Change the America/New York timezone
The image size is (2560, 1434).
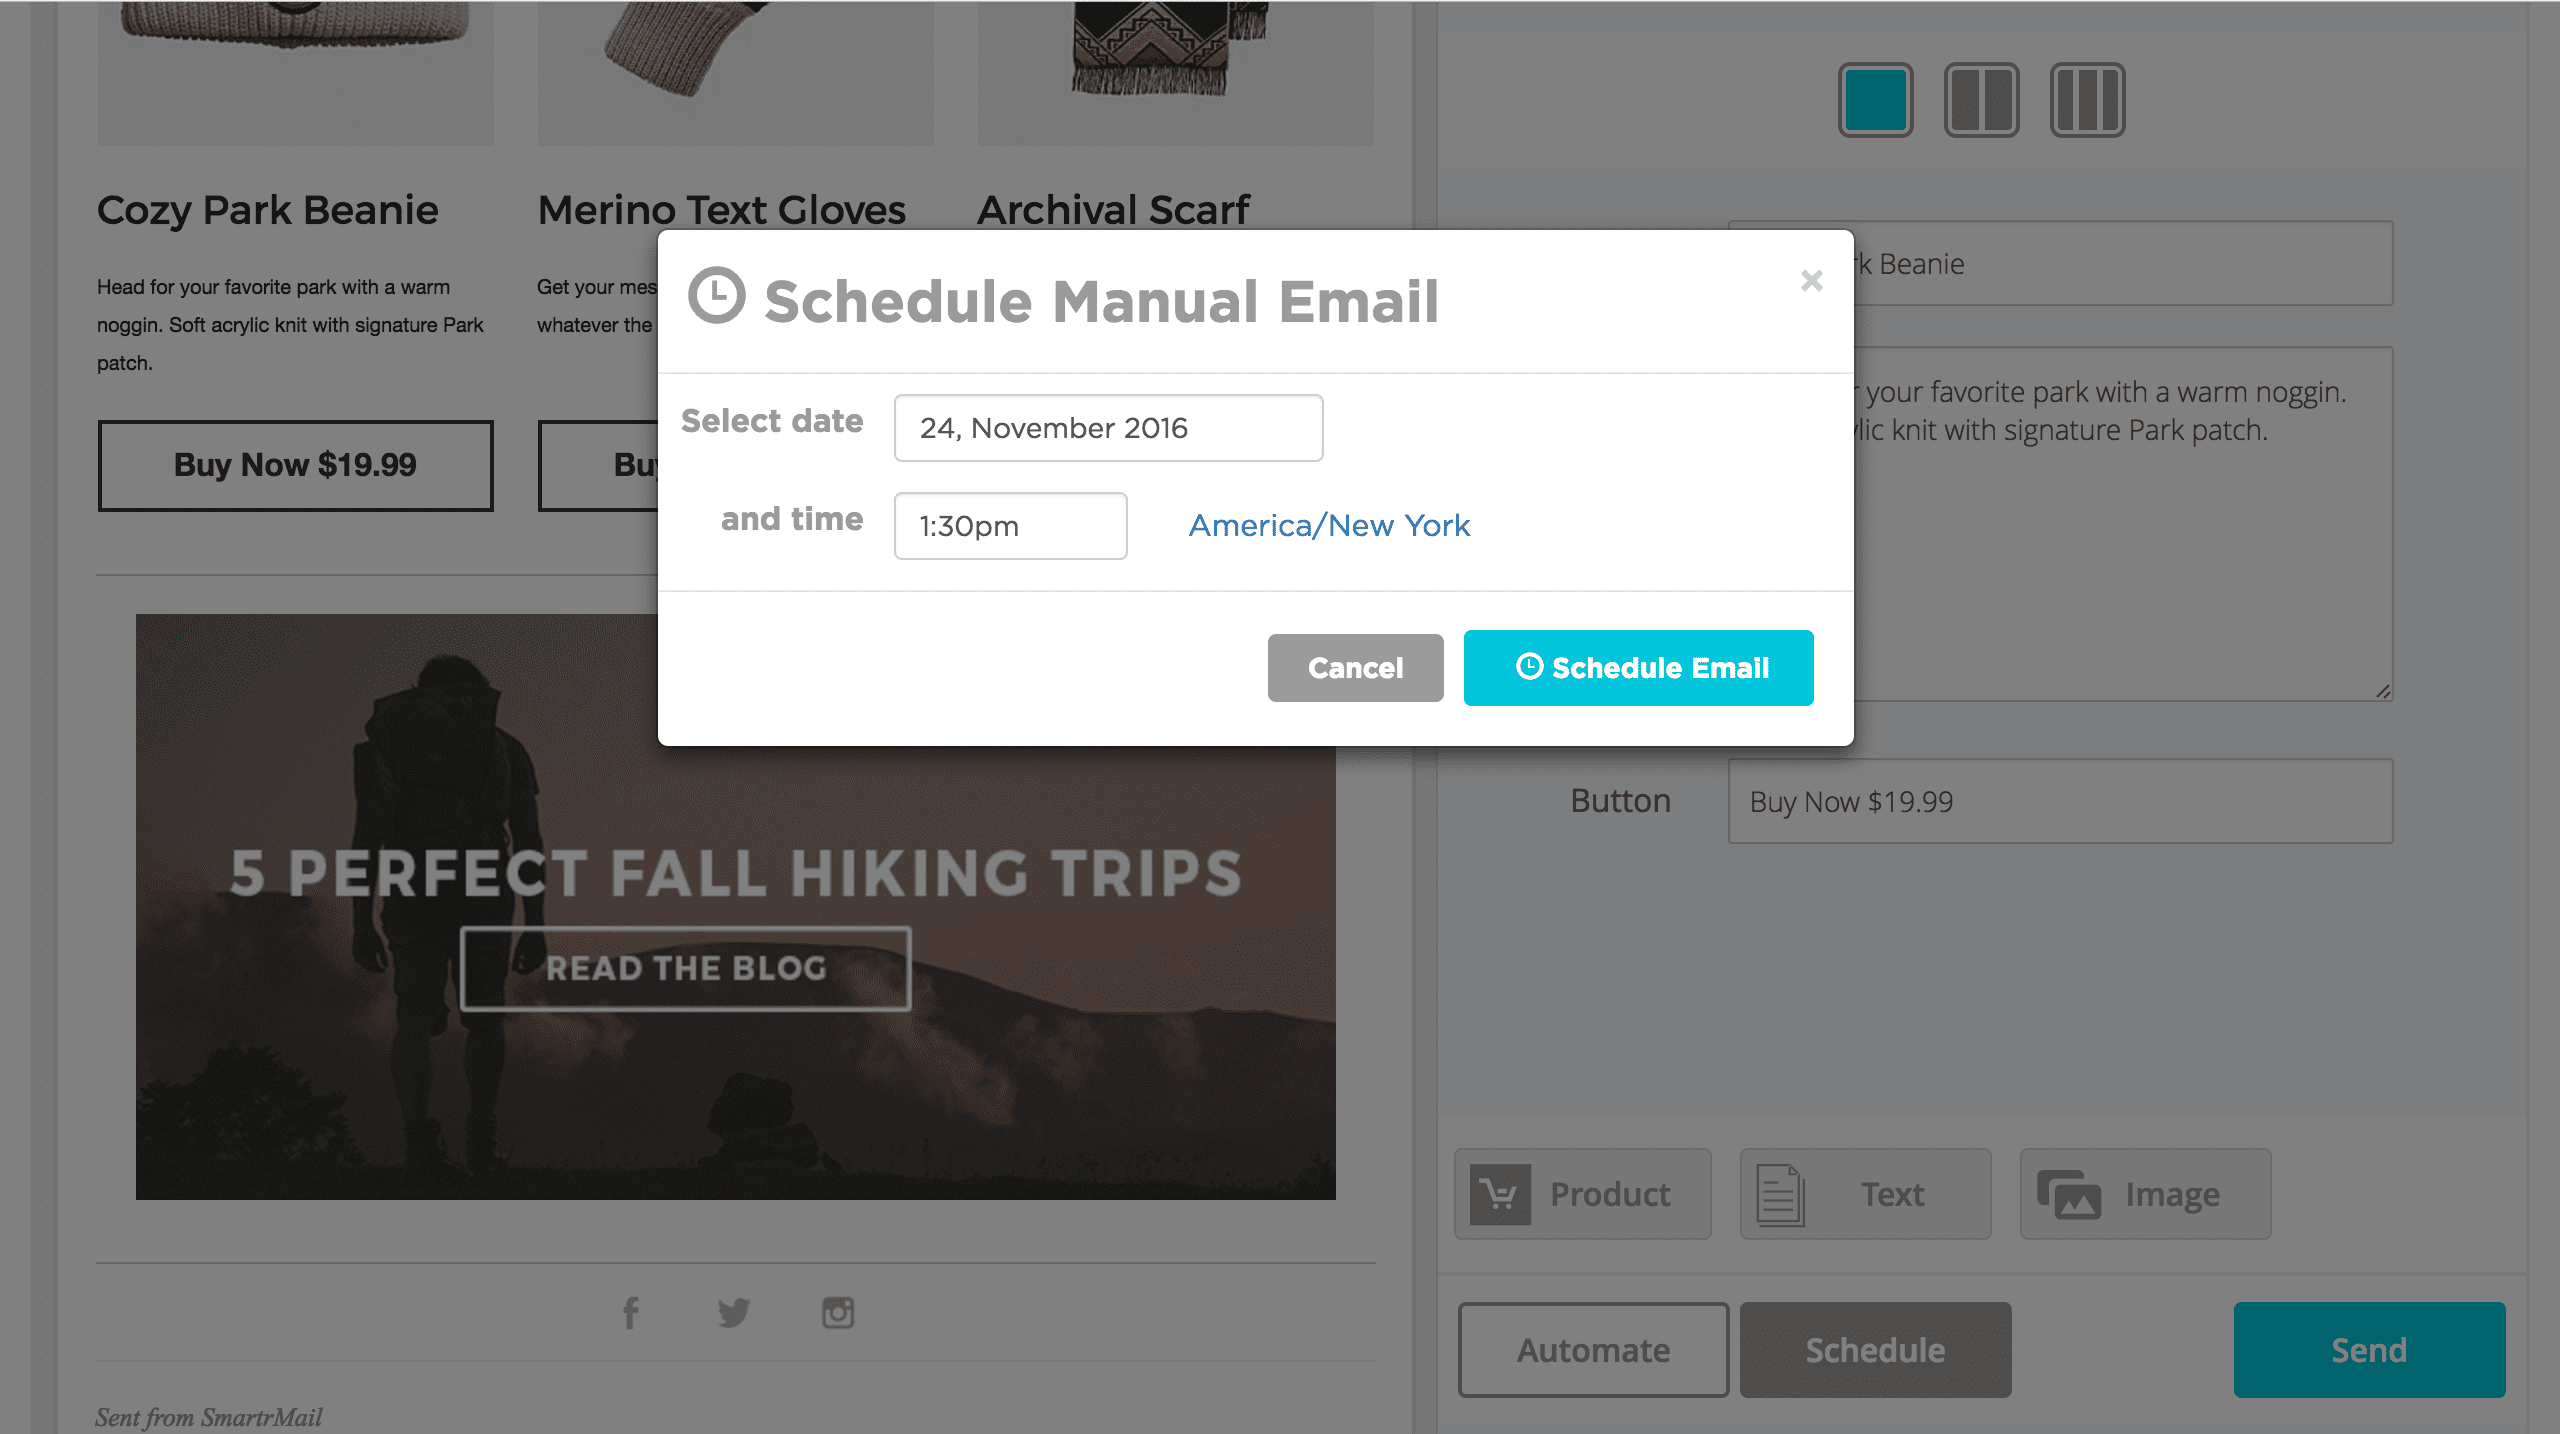[x=1329, y=526]
